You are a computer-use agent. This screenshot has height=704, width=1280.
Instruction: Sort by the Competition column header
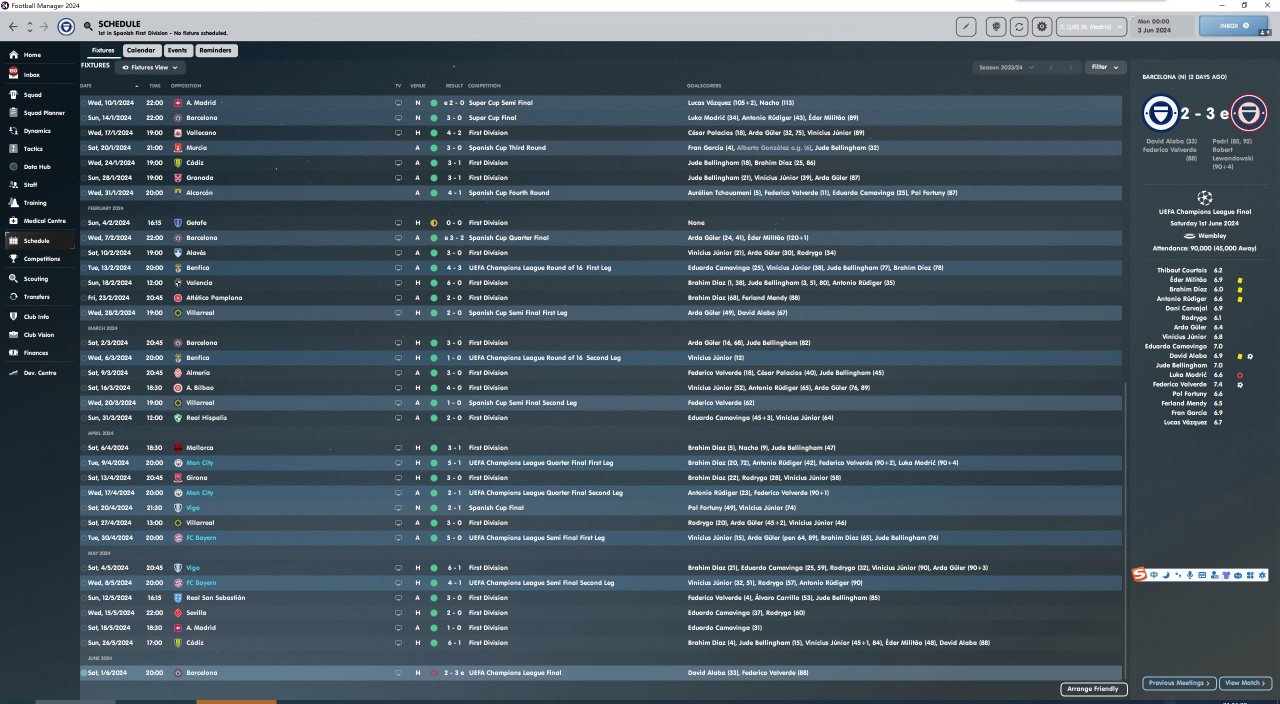click(484, 86)
